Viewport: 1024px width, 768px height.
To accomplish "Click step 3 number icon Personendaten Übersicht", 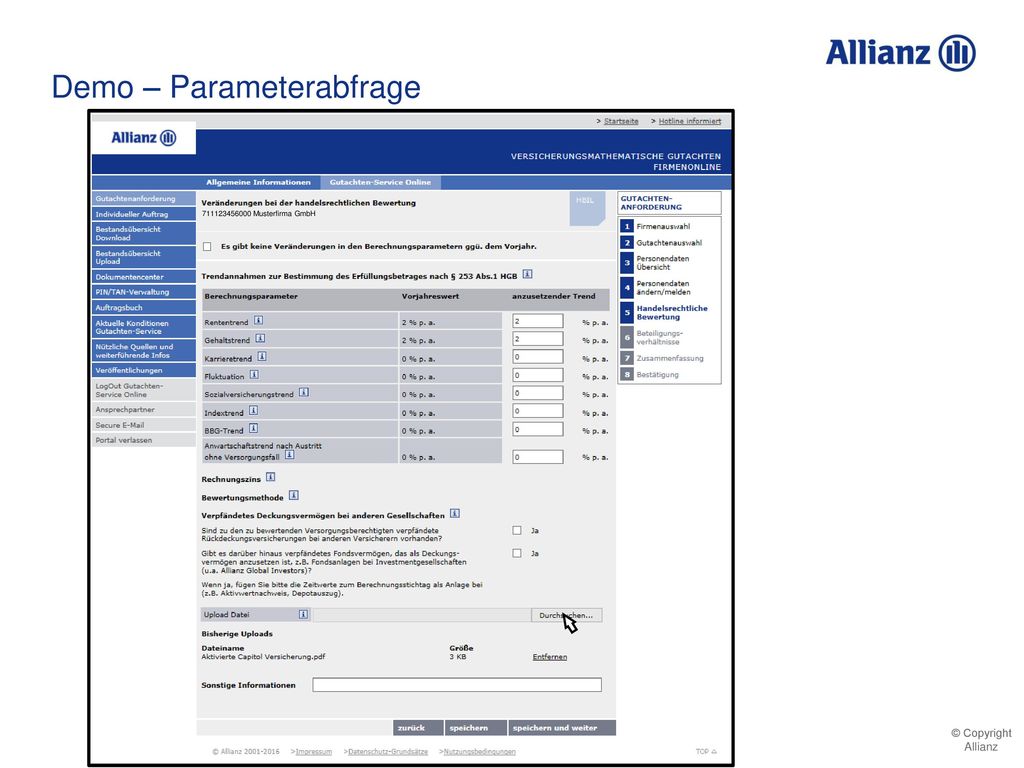I will tap(626, 263).
